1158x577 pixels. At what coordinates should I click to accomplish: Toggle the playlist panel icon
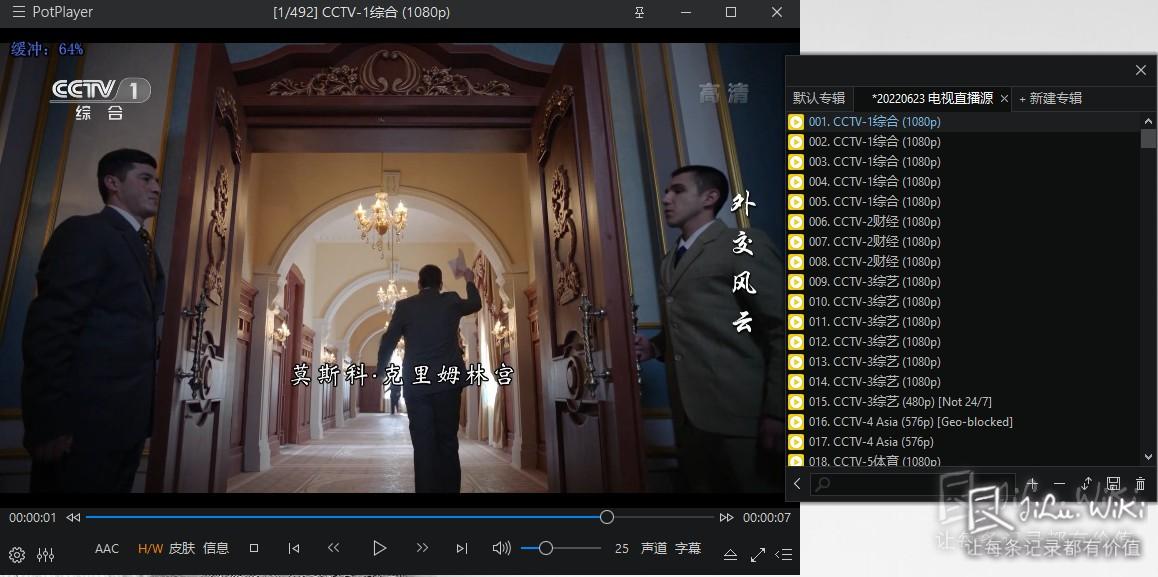click(x=784, y=554)
